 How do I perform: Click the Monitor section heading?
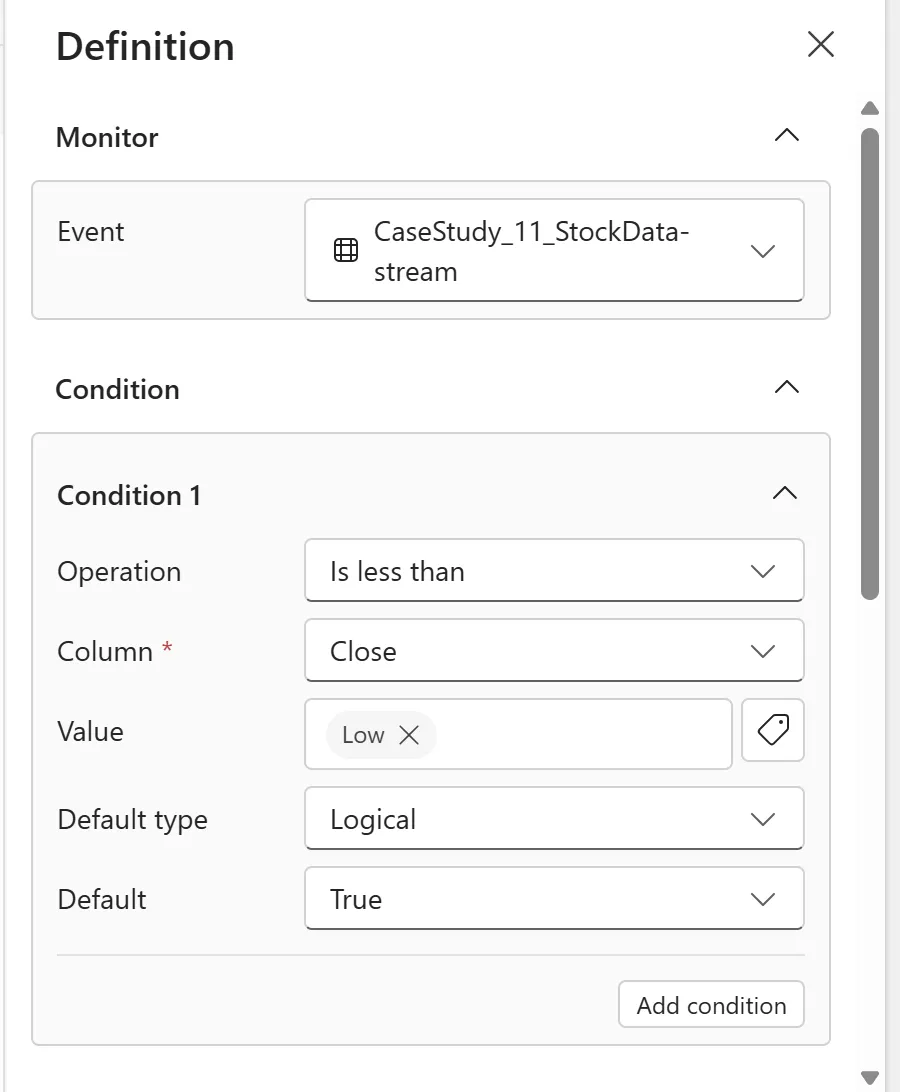point(107,137)
